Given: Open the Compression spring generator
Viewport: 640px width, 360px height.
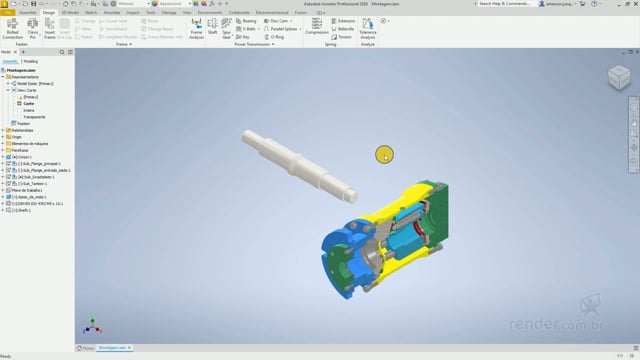Looking at the screenshot, I should [x=317, y=26].
